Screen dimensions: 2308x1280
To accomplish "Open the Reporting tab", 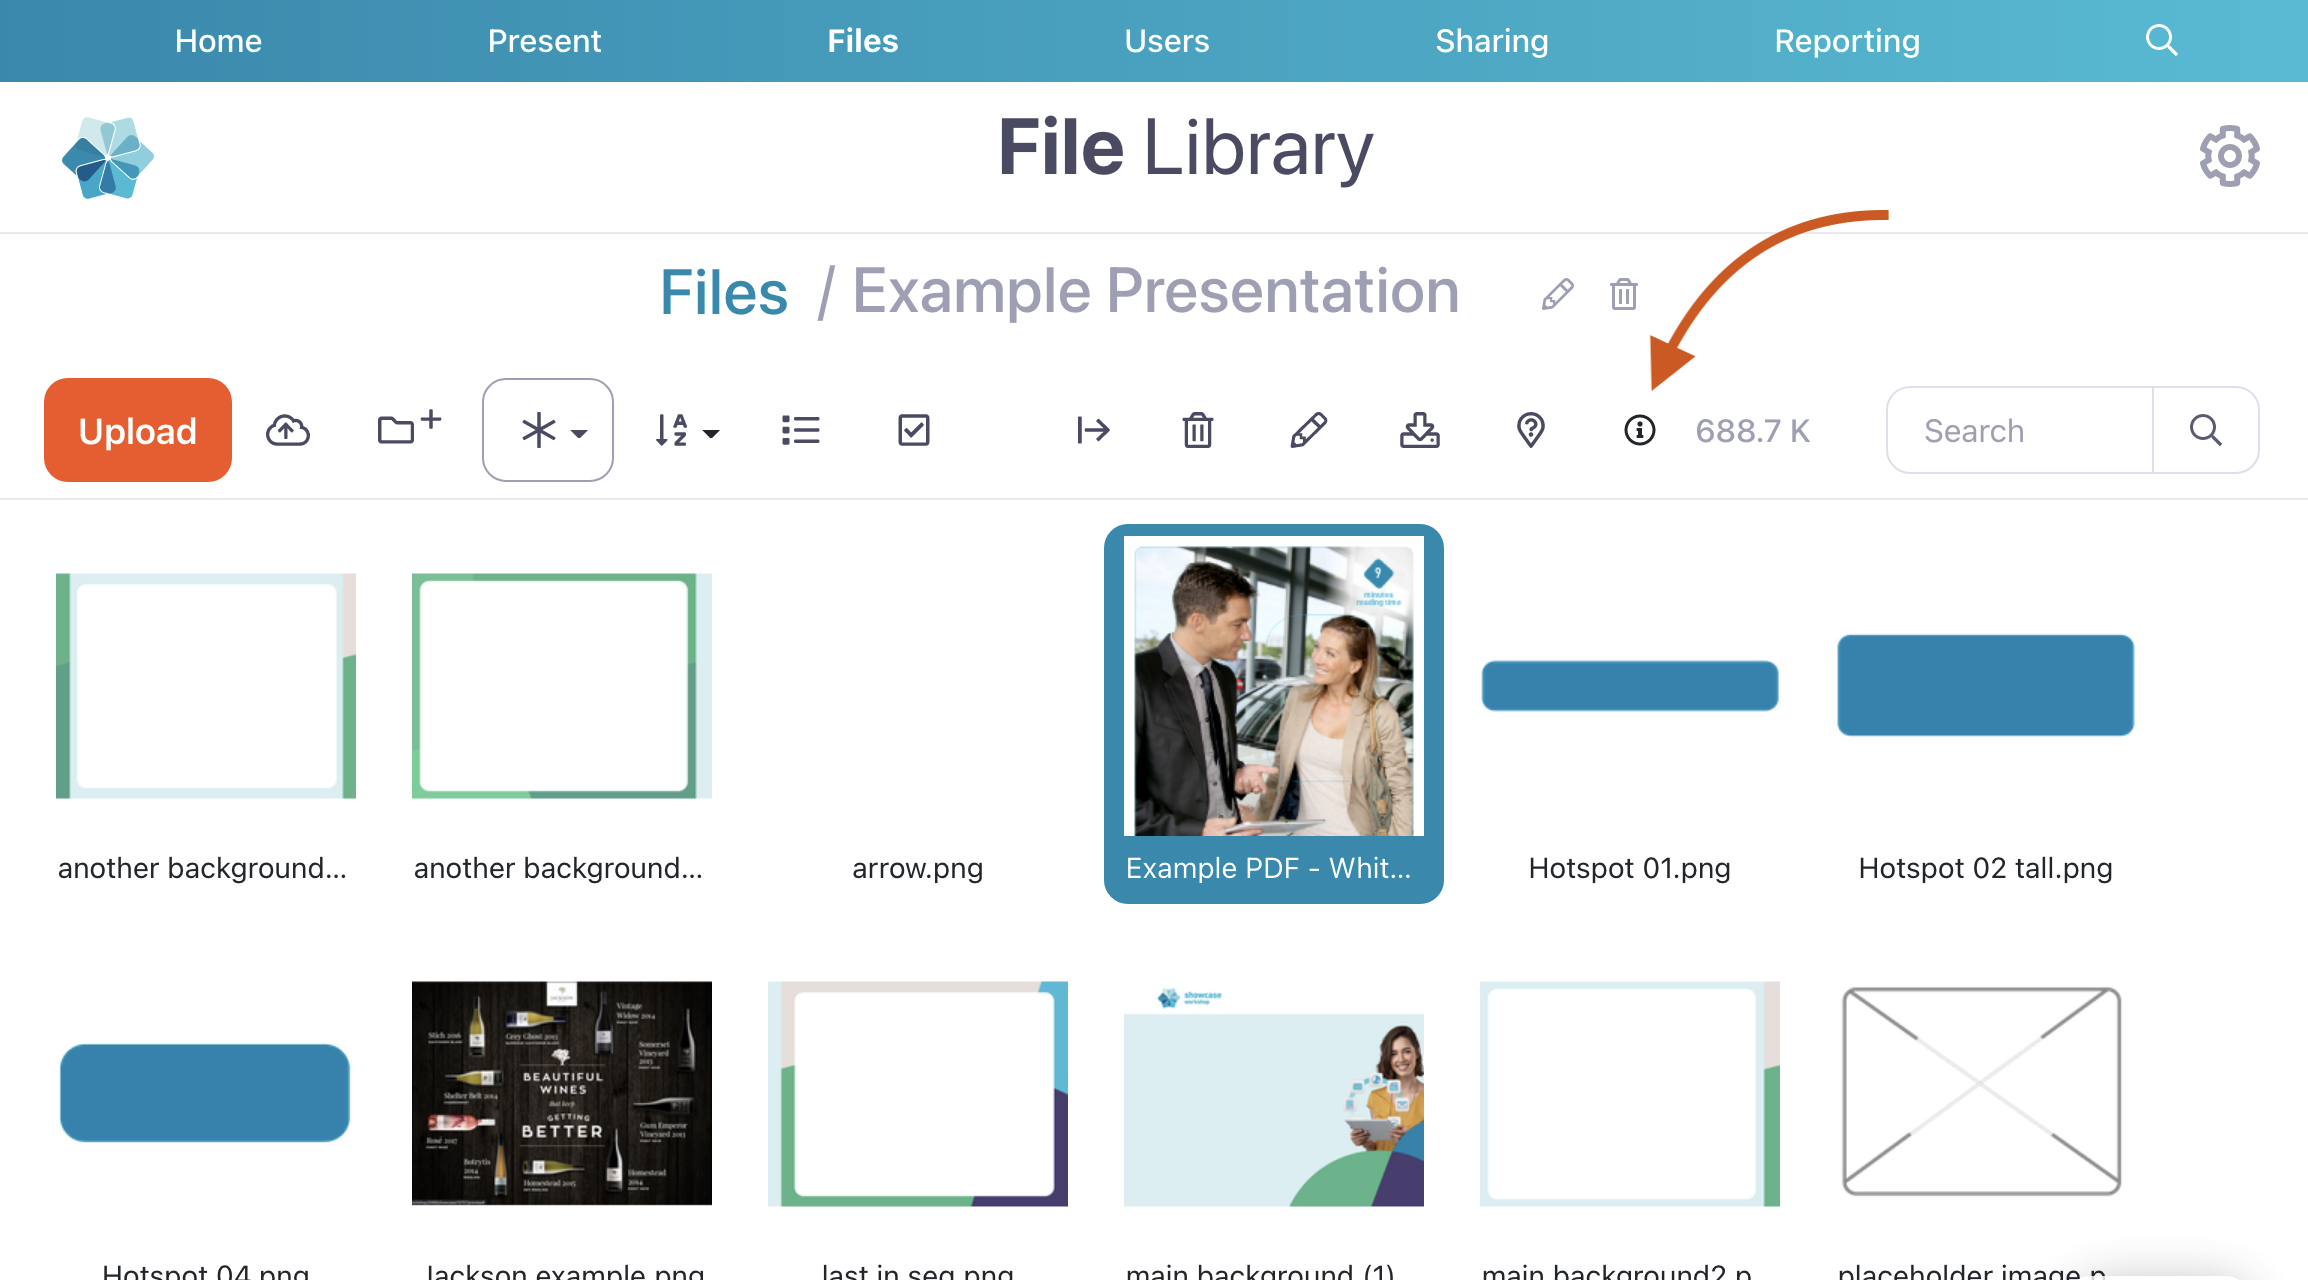I will pyautogui.click(x=1846, y=41).
